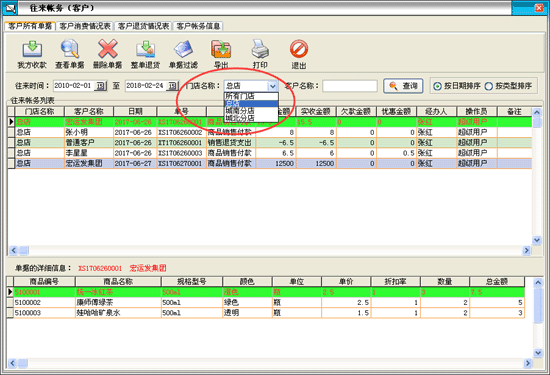Open the 单据过滤 filter icon

pos(183,49)
